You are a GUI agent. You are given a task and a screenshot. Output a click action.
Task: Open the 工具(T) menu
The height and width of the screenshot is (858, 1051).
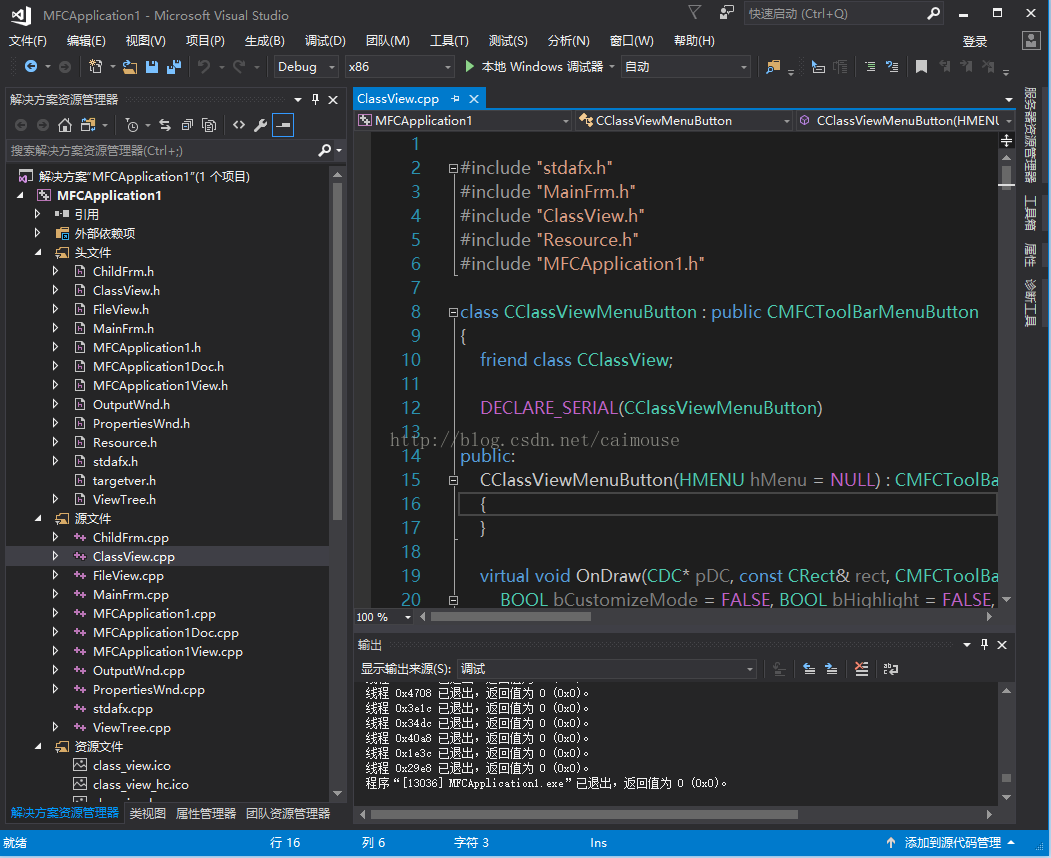(x=449, y=41)
